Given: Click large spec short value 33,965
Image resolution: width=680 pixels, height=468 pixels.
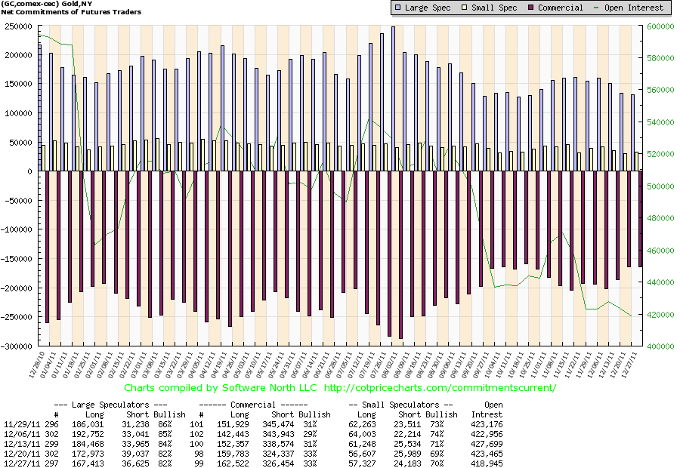Looking at the screenshot, I should (x=135, y=444).
